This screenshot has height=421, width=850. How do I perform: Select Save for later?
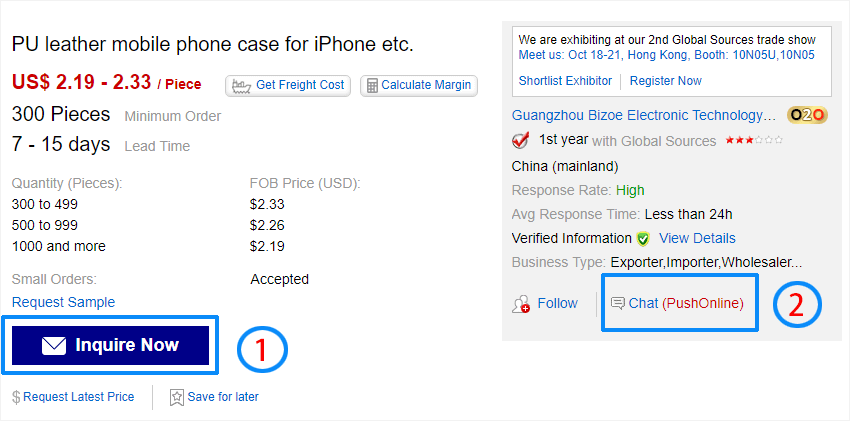(223, 397)
